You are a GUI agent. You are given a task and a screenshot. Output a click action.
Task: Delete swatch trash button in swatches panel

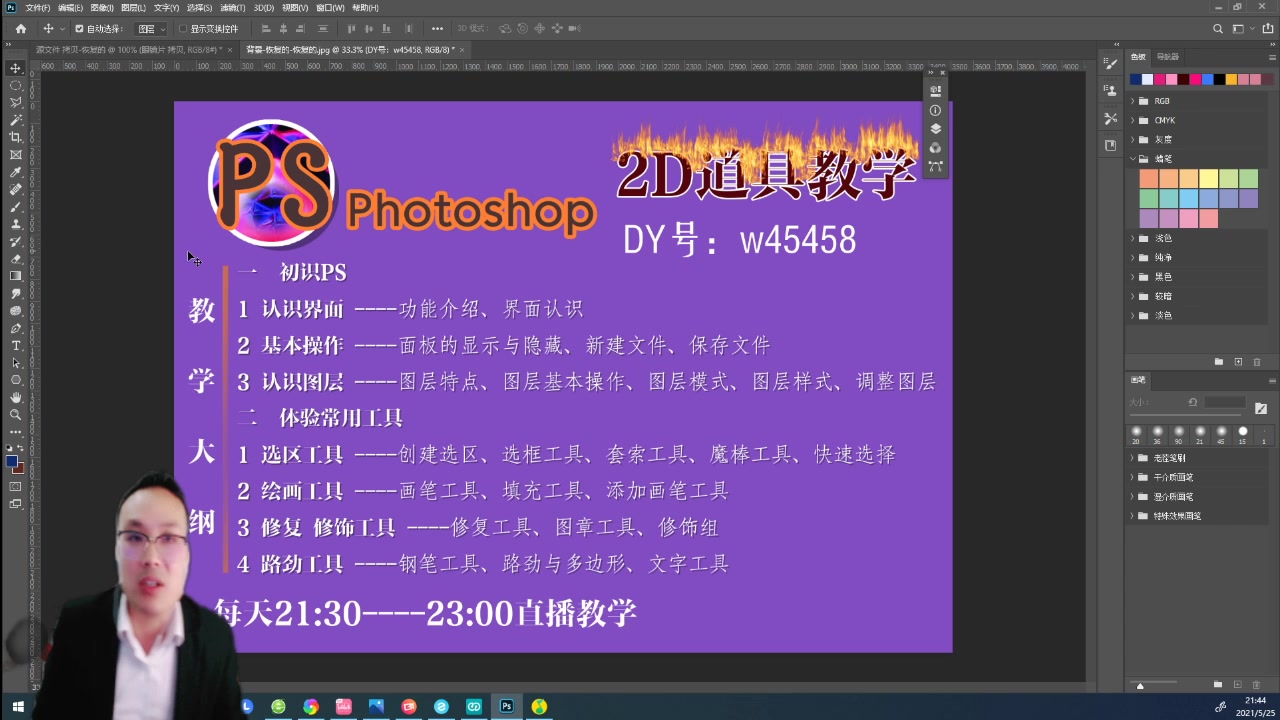pos(1257,361)
